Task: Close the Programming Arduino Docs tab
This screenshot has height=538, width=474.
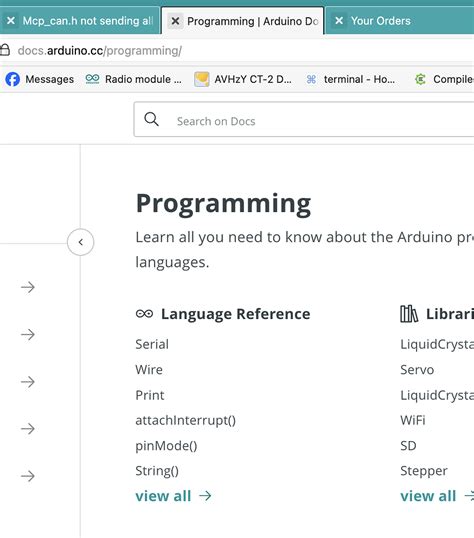Action: (x=175, y=21)
